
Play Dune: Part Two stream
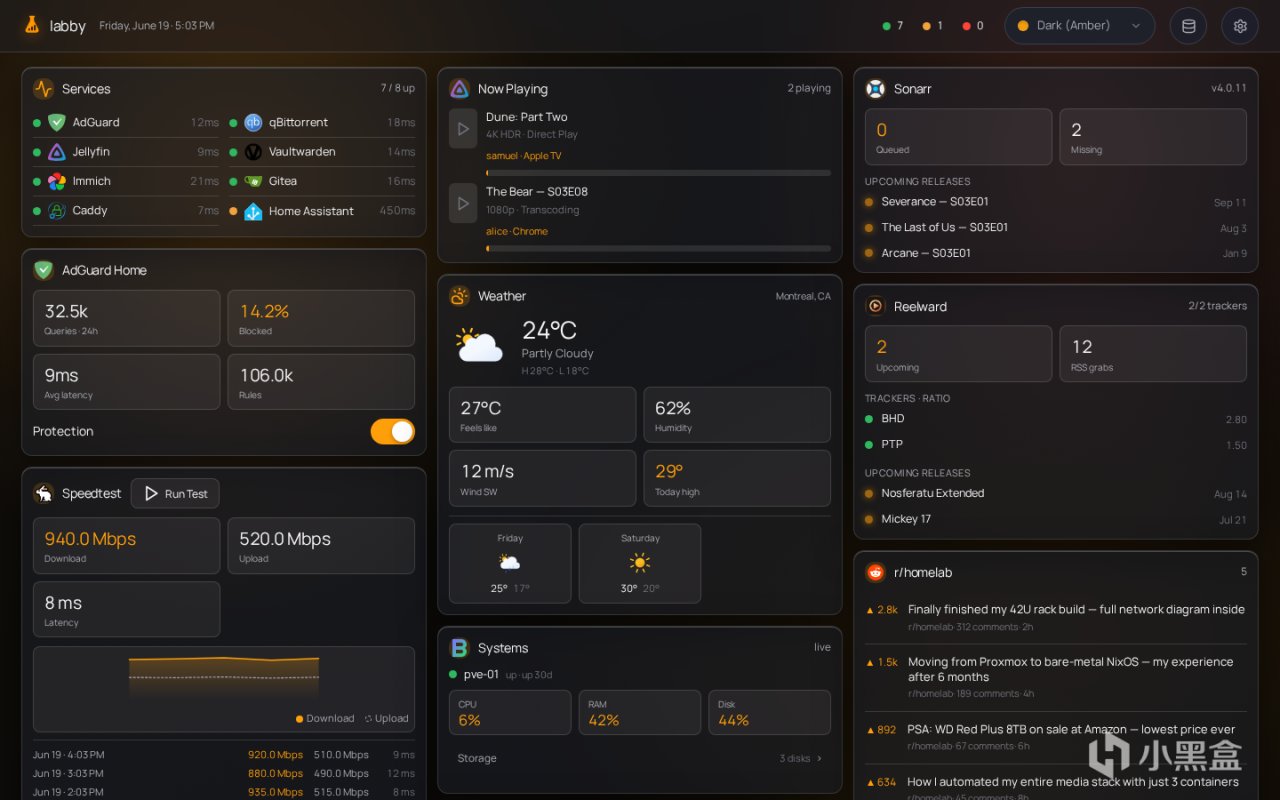462,129
